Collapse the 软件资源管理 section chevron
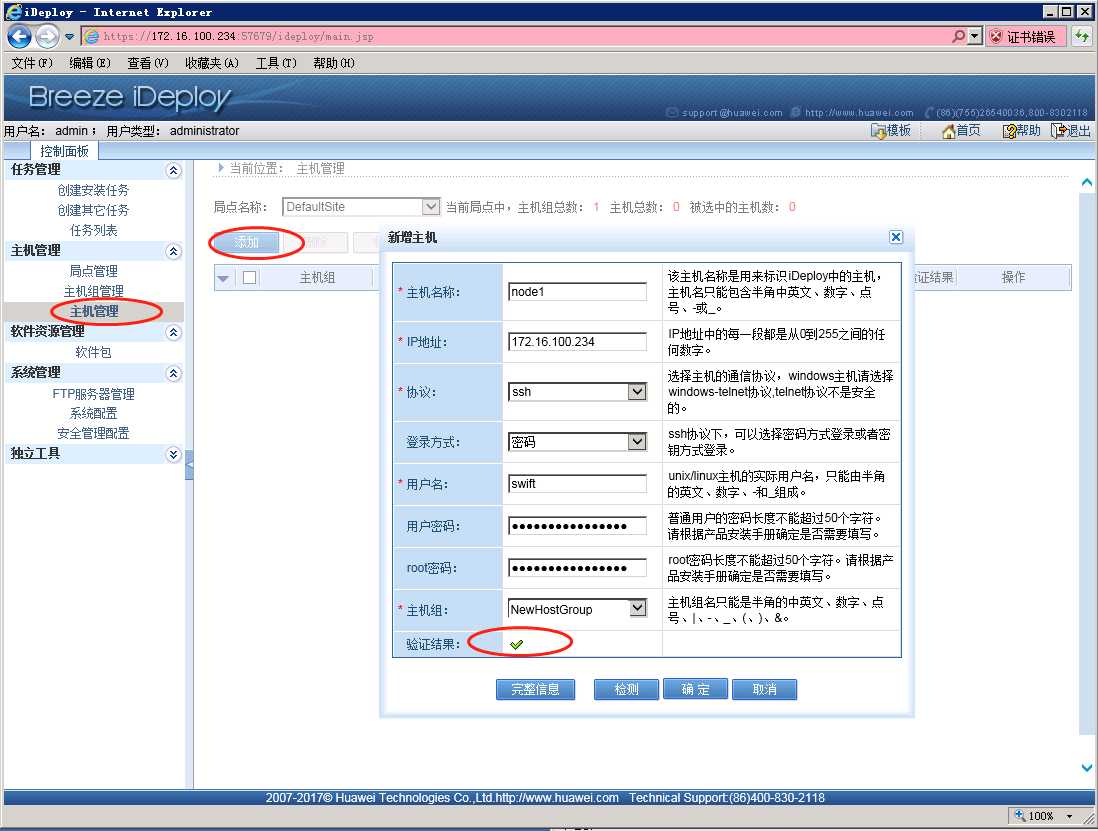 pos(174,333)
